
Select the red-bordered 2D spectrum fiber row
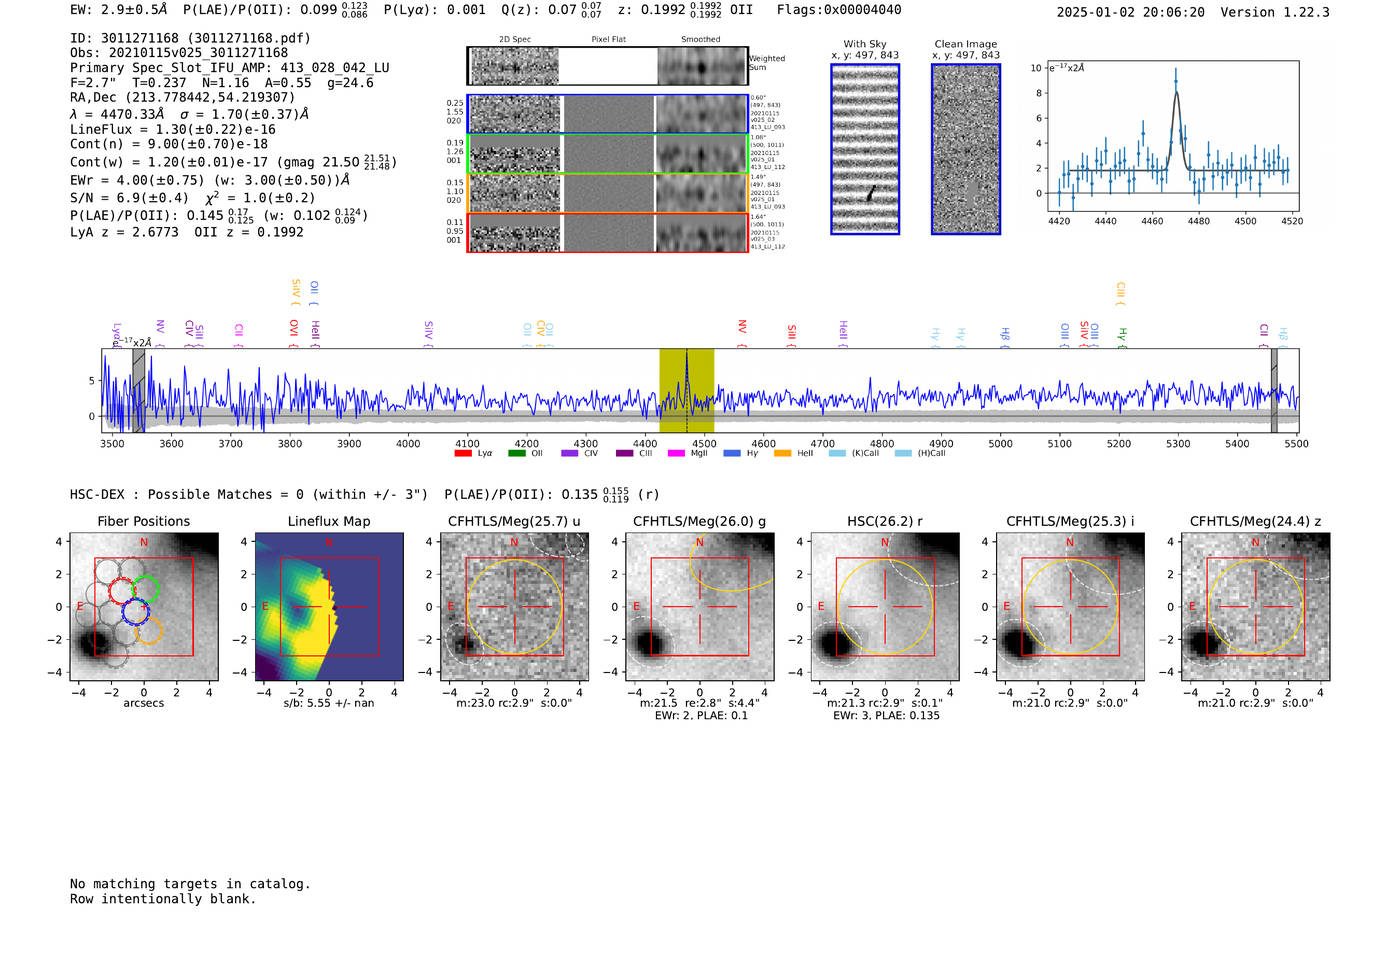coord(607,233)
